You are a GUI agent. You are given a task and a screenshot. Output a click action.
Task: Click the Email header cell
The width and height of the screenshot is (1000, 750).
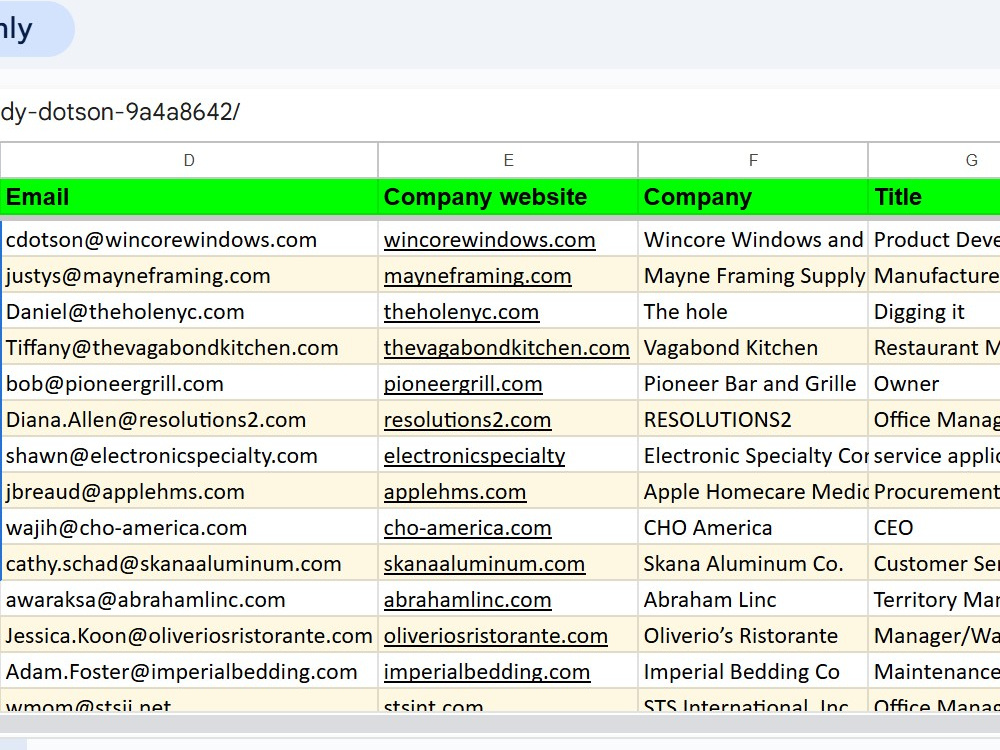click(189, 197)
